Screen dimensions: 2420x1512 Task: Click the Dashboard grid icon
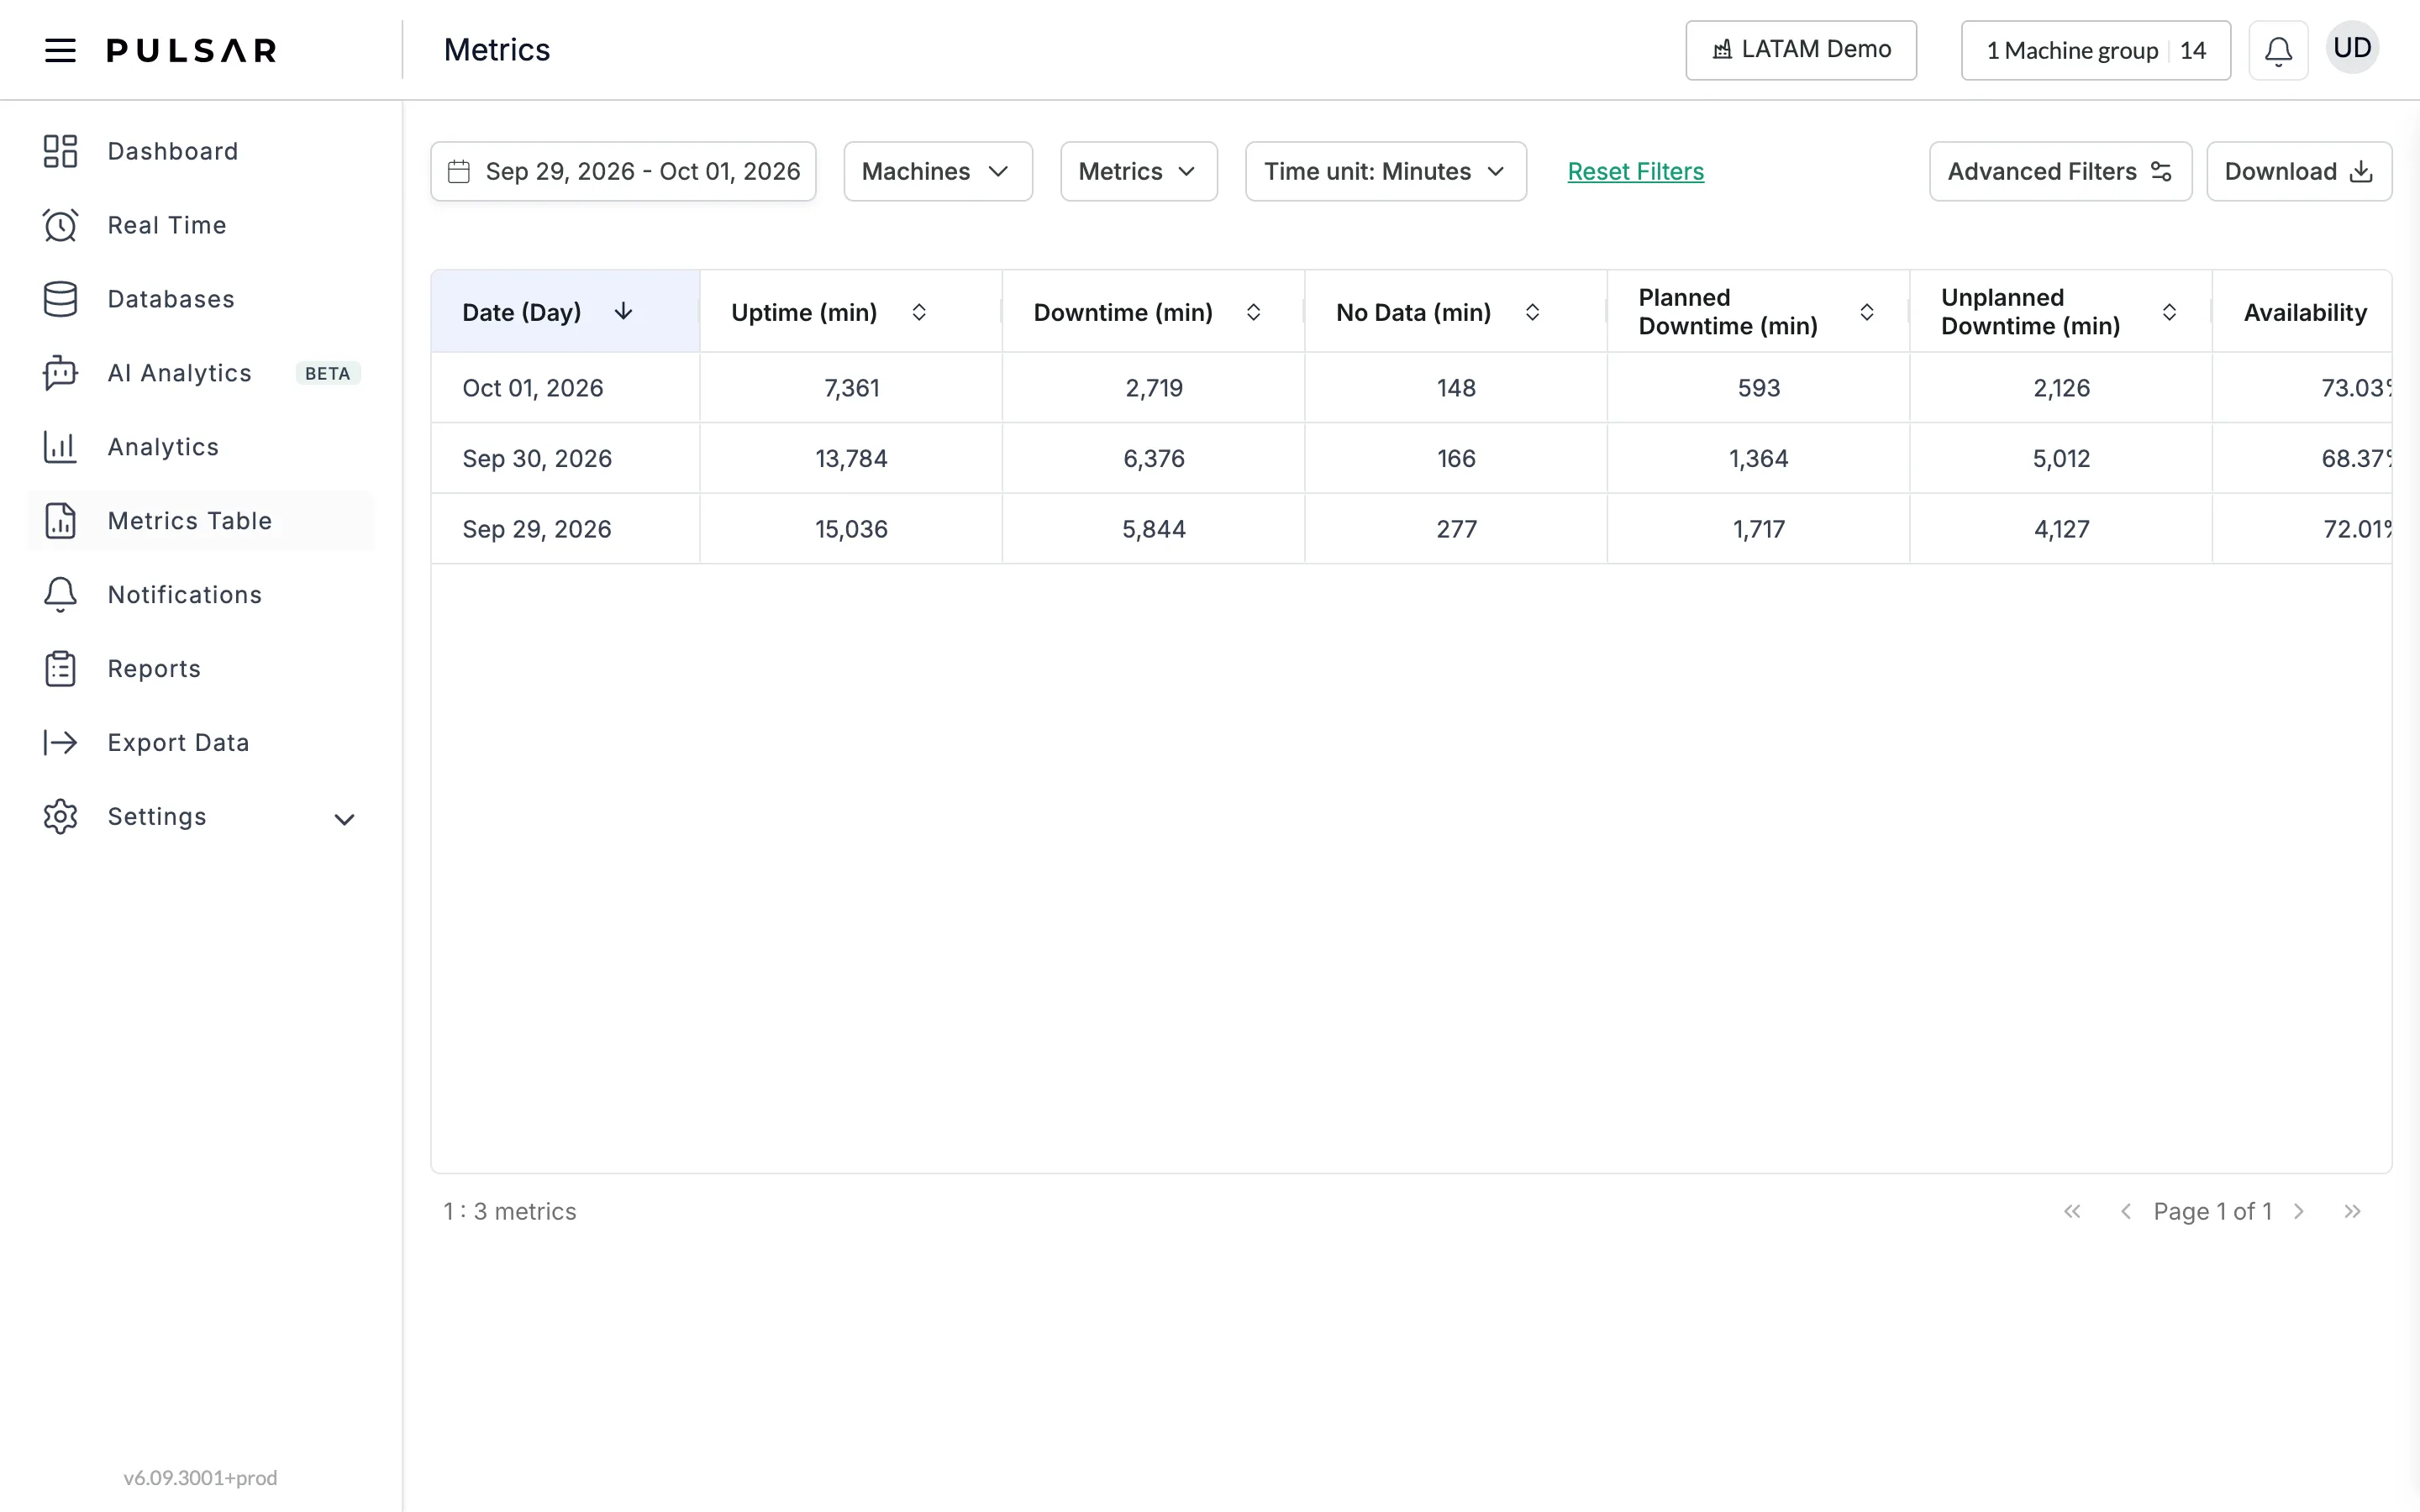[60, 151]
